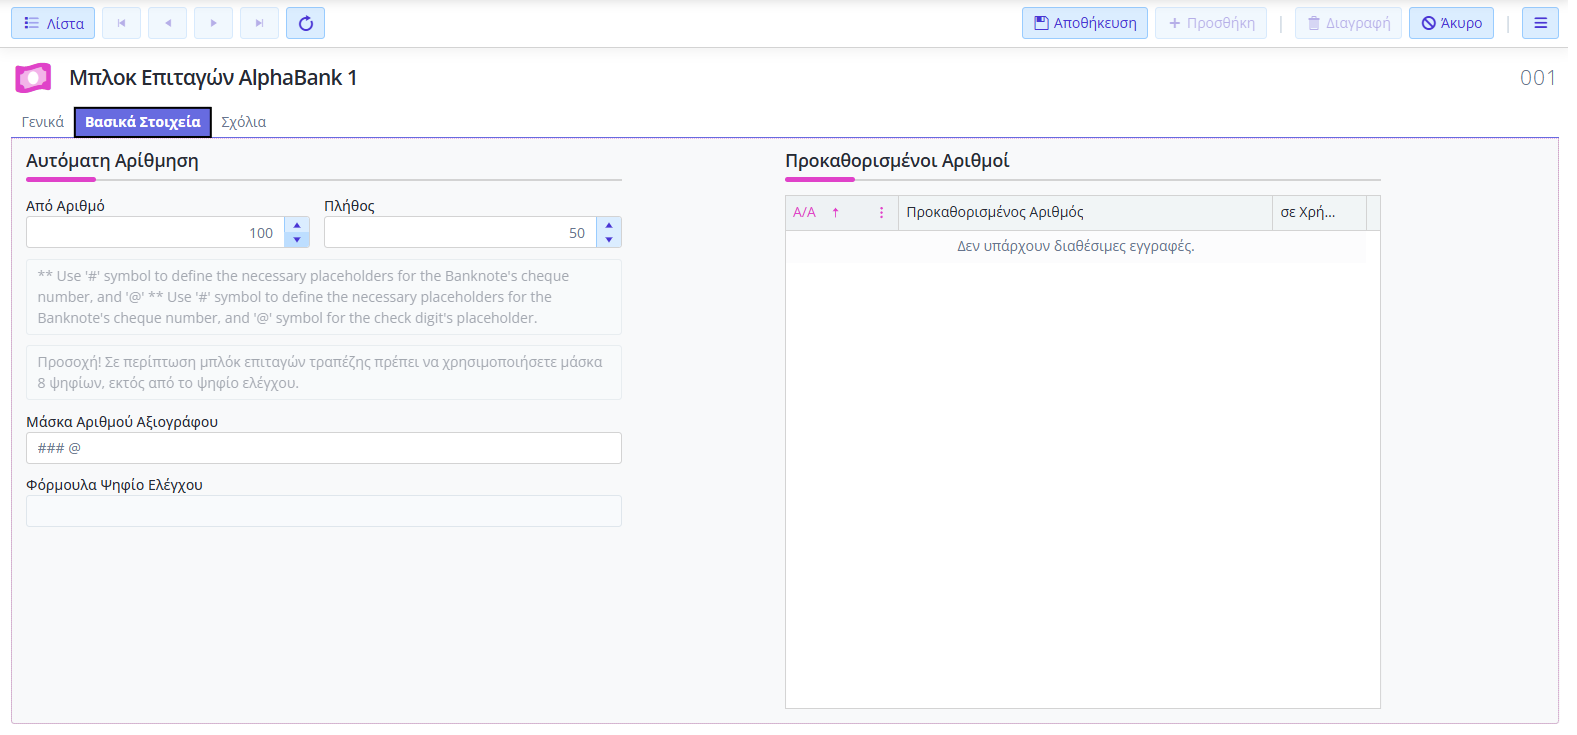Click the pink cheque book icon
The image size is (1577, 735).
(x=33, y=78)
